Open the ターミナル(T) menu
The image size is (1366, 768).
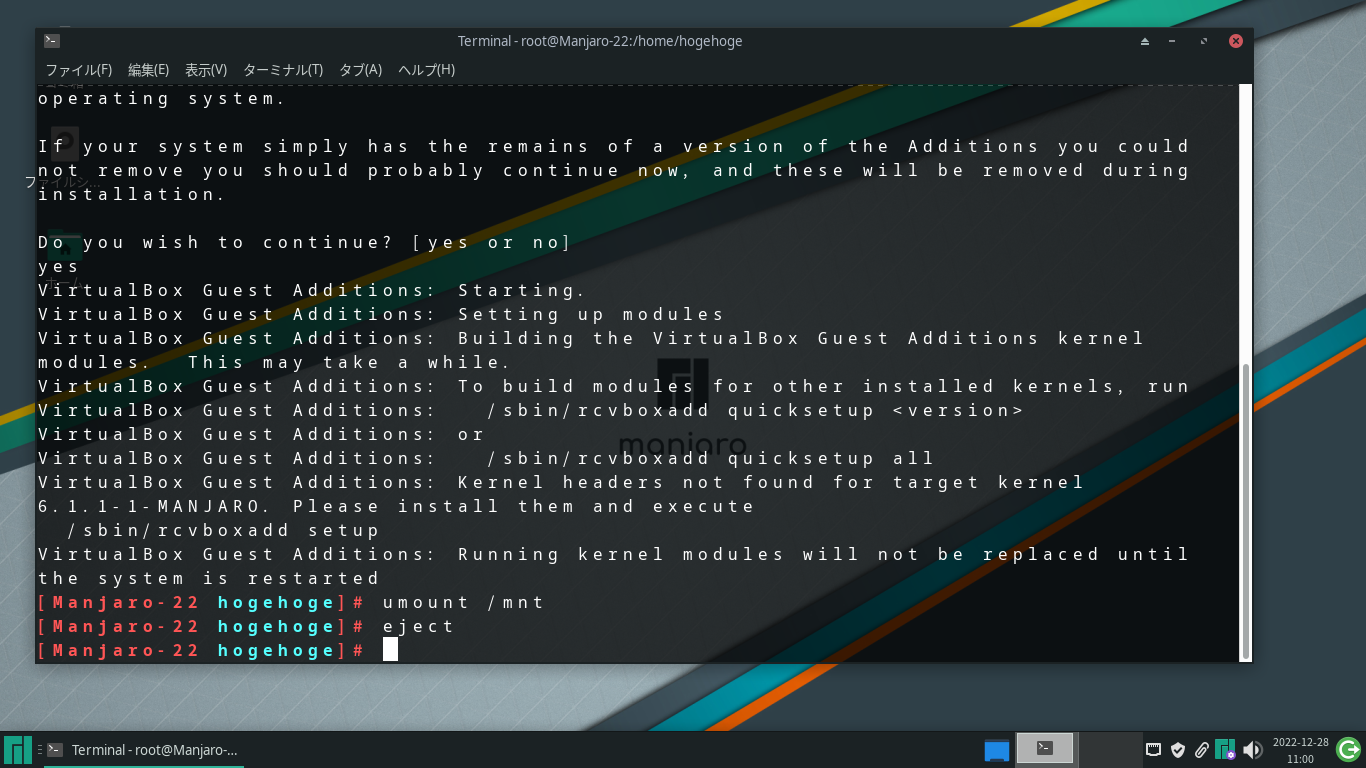[283, 70]
